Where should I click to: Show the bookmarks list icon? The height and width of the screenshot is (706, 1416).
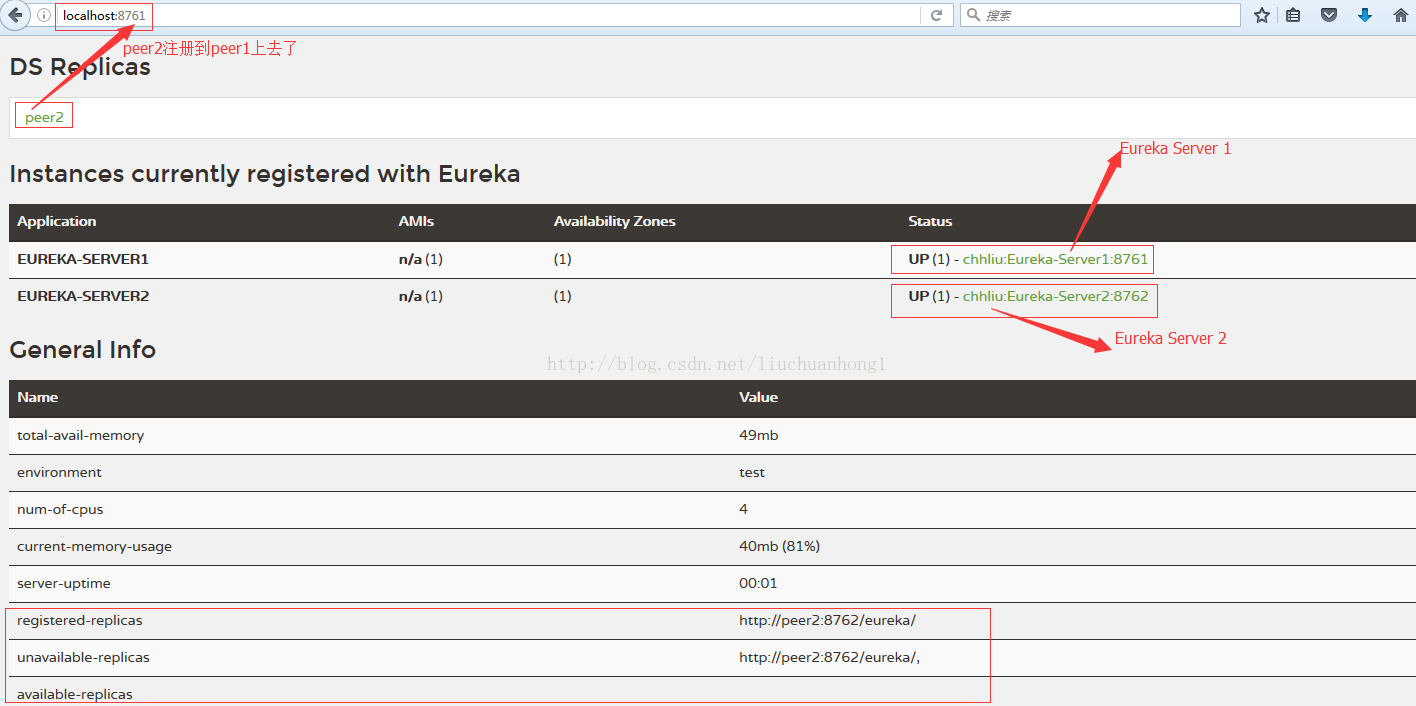point(1293,15)
